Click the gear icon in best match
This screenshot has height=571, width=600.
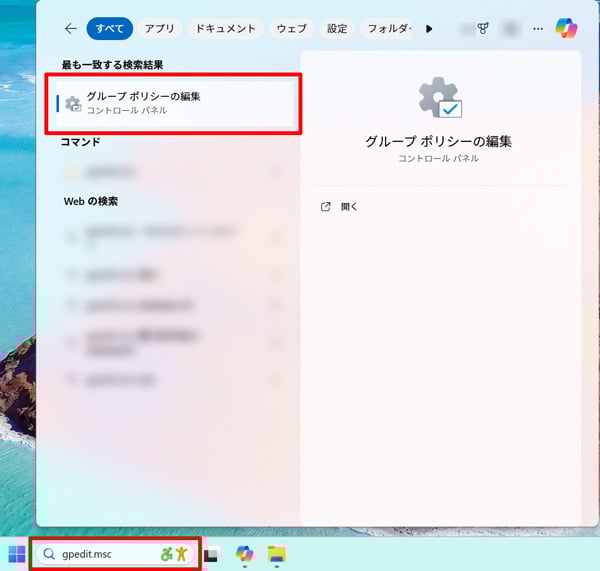[x=73, y=104]
